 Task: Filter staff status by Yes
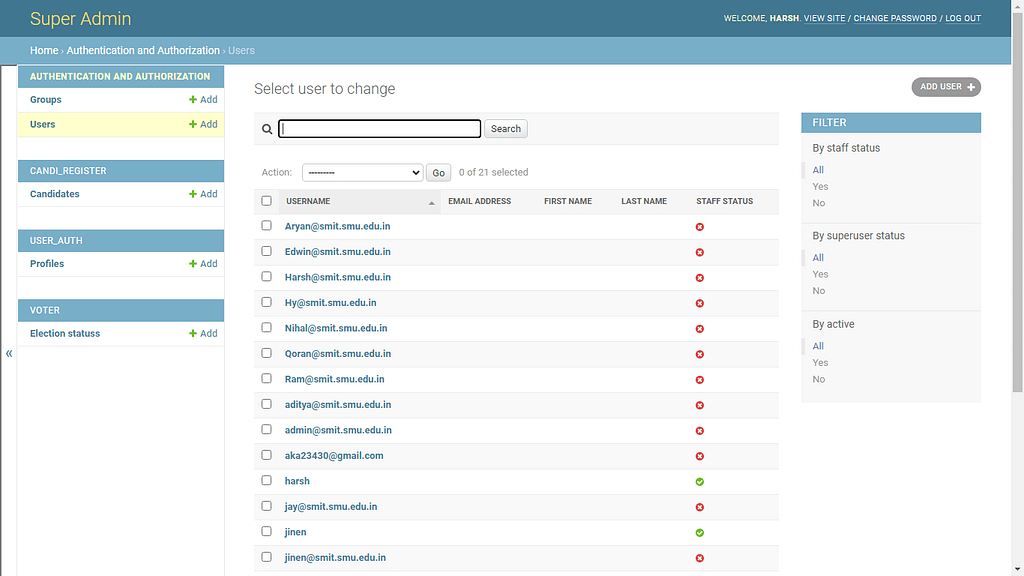820,187
